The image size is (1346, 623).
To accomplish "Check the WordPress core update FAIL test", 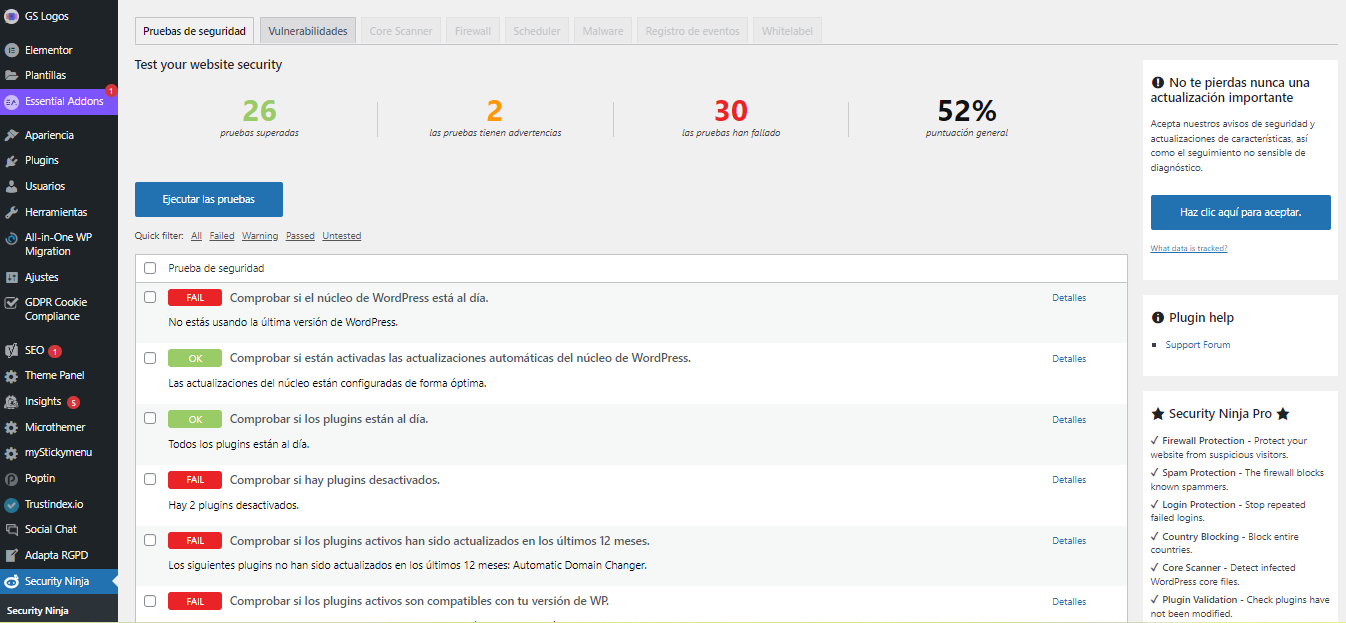I will pos(150,297).
